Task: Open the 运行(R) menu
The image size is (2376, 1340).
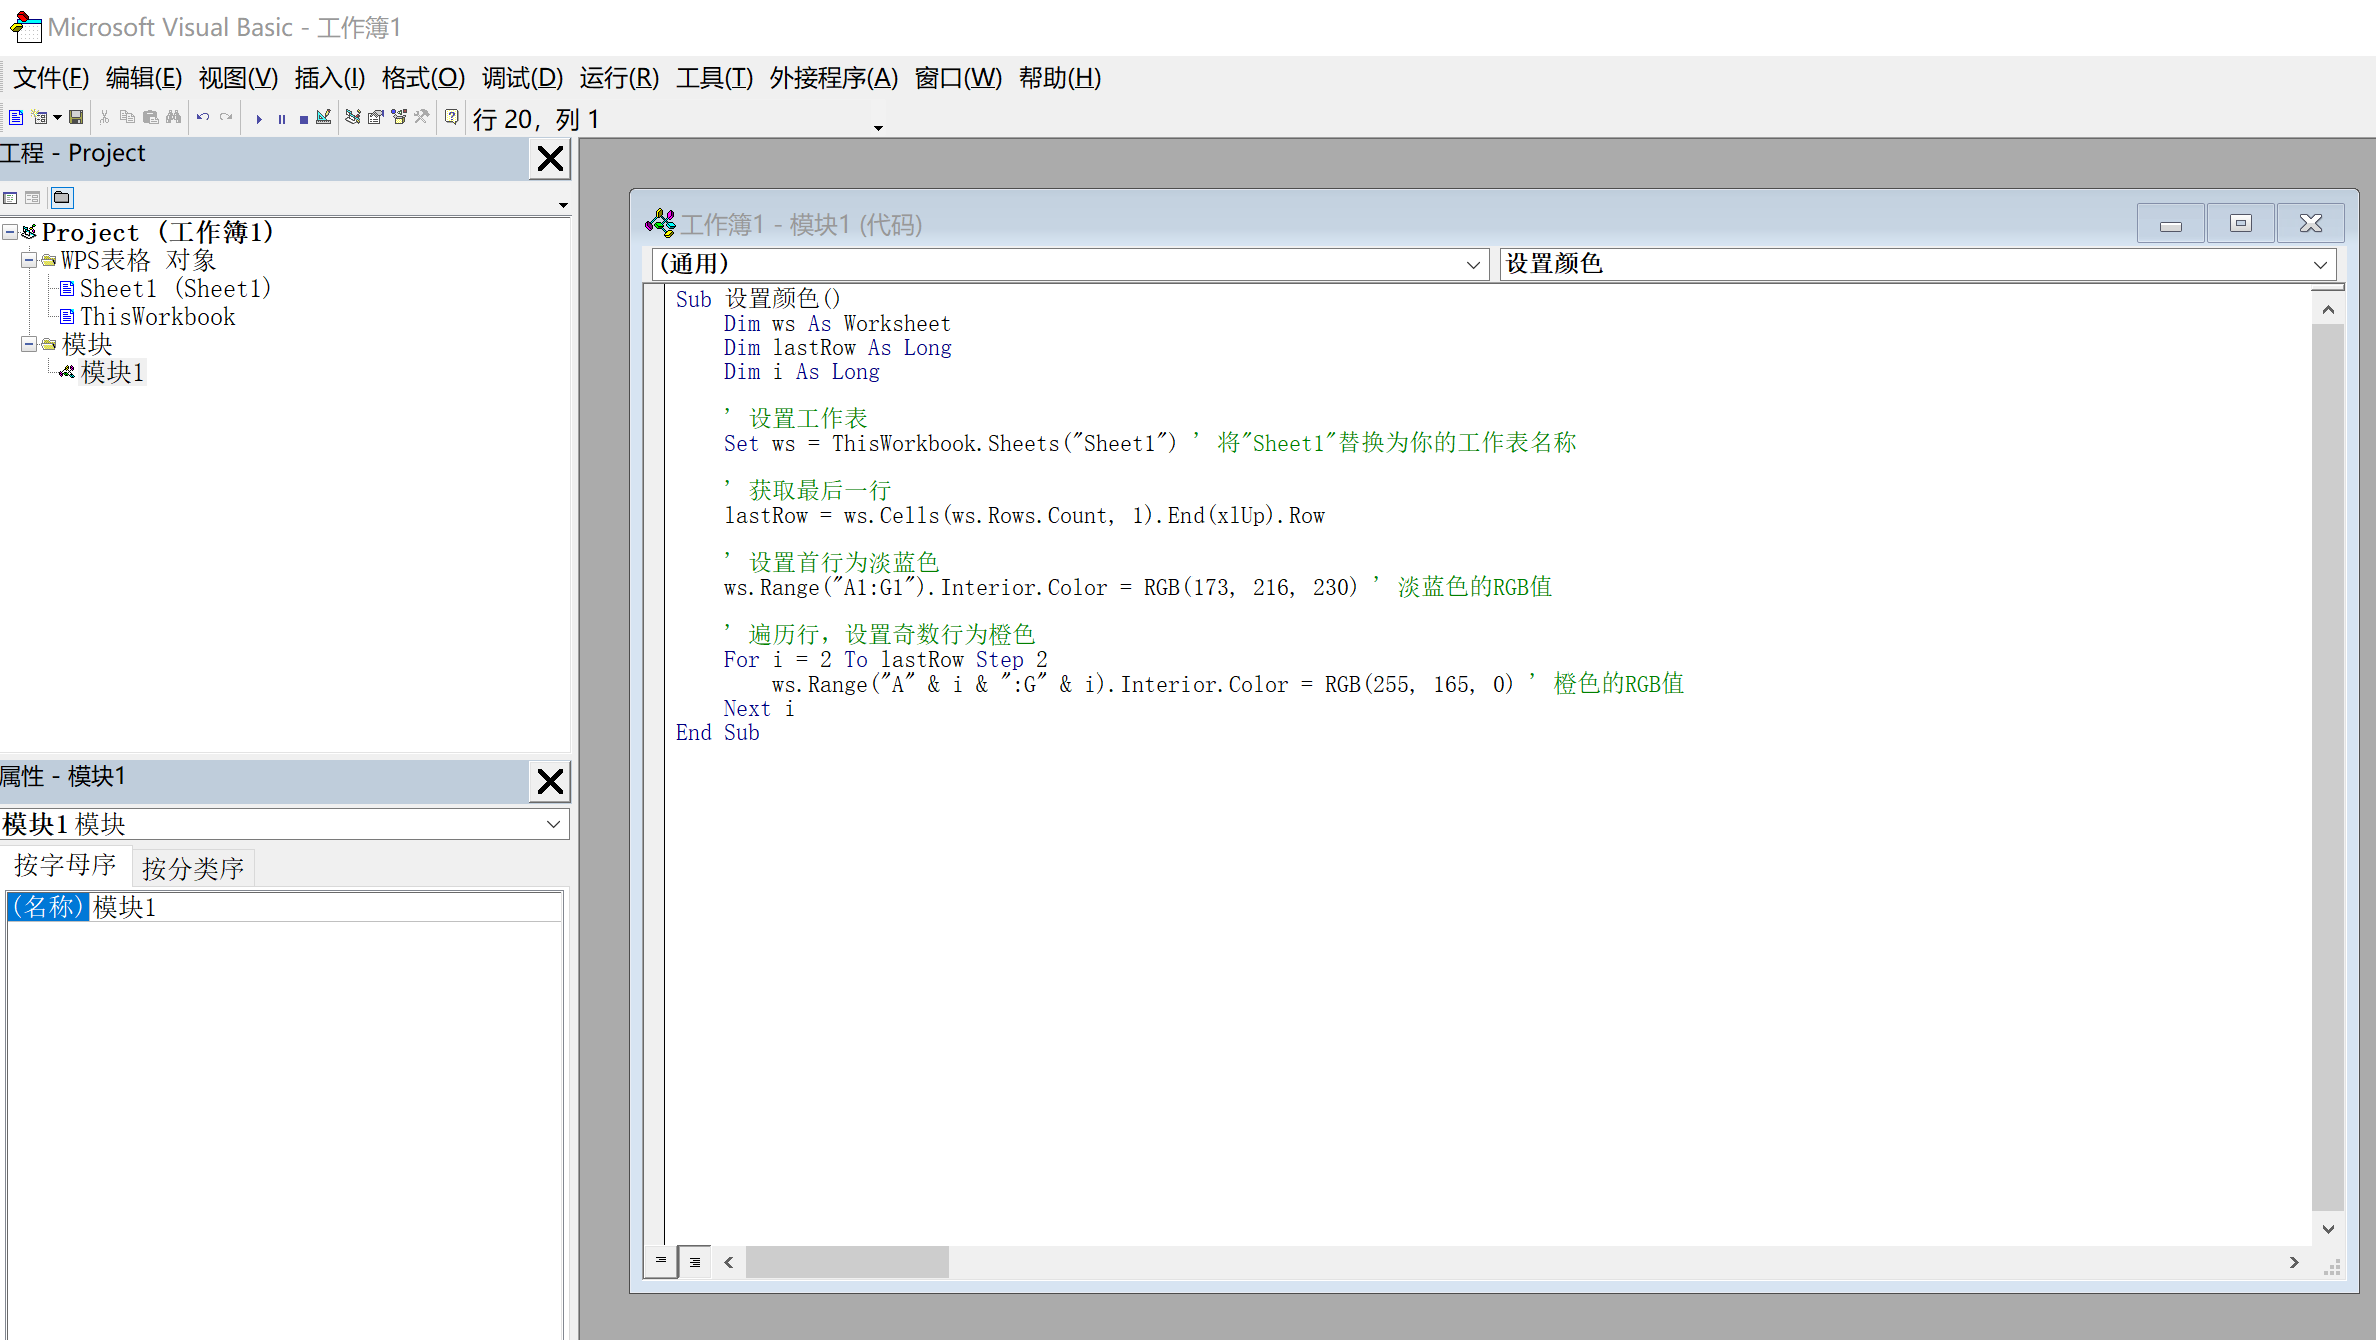Action: (617, 78)
